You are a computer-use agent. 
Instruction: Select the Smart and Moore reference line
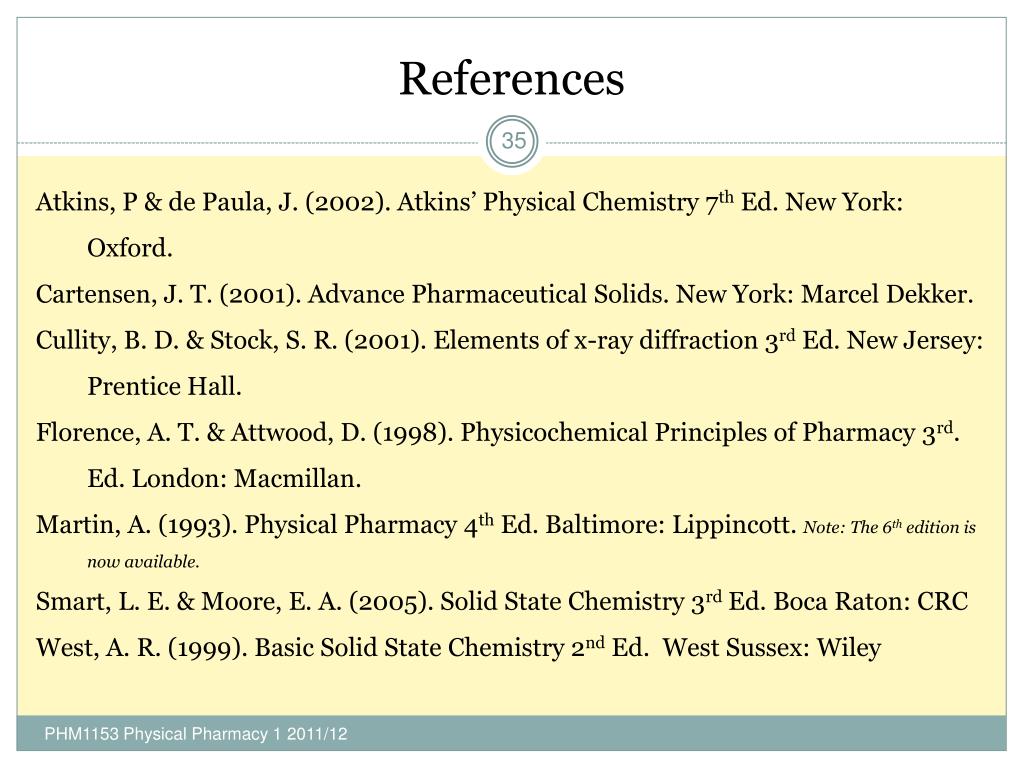pyautogui.click(x=502, y=601)
